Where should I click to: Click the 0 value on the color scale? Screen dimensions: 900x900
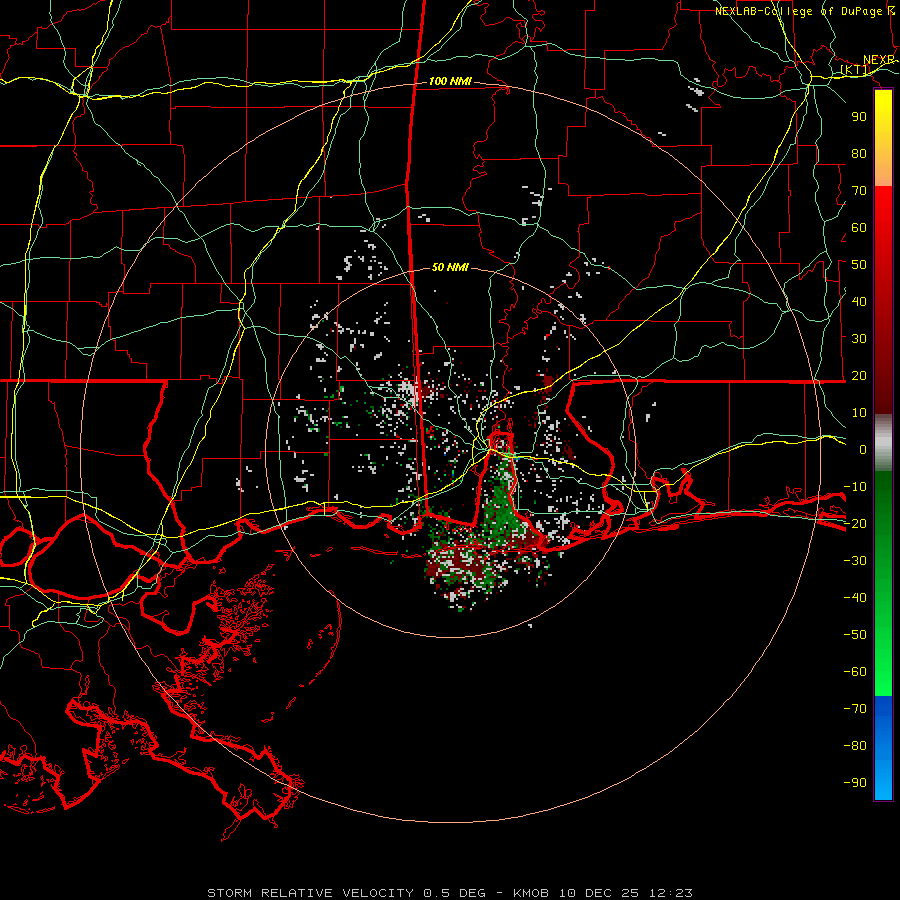[x=863, y=450]
